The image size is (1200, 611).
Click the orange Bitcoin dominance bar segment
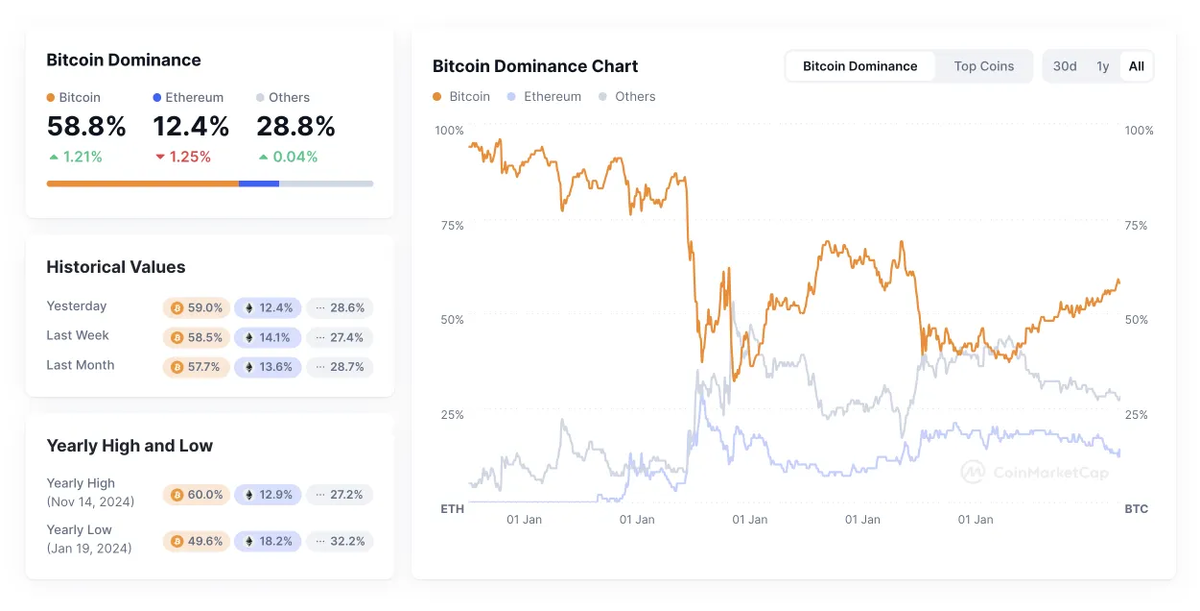[x=142, y=184]
